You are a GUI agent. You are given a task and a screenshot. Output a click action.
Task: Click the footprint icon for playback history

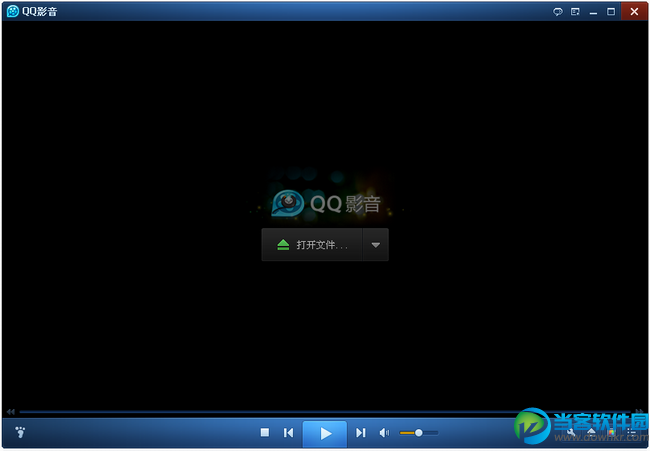pyautogui.click(x=20, y=432)
